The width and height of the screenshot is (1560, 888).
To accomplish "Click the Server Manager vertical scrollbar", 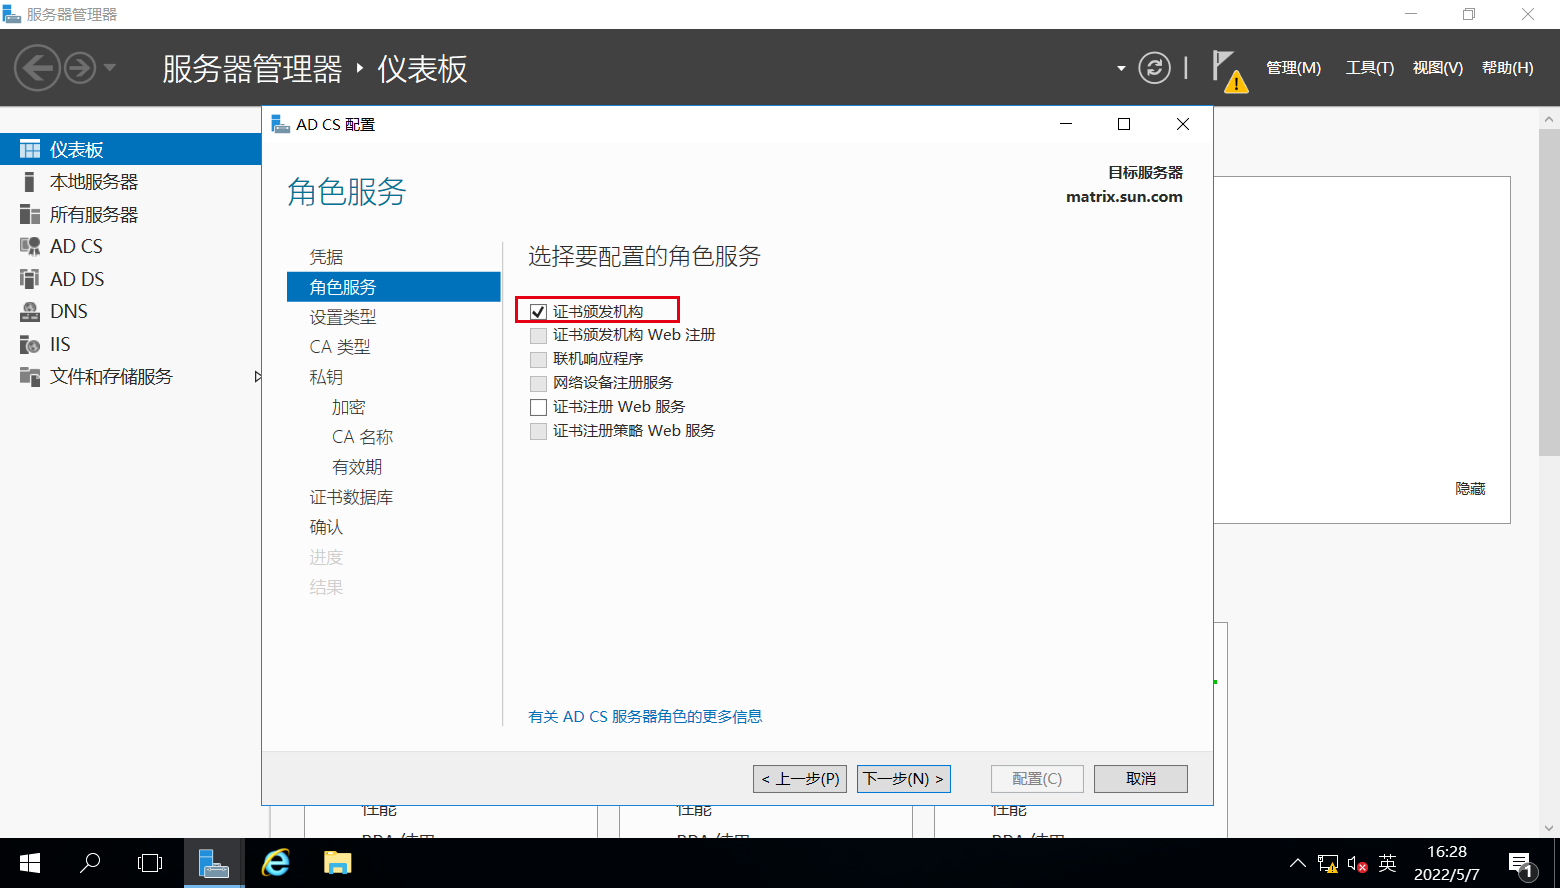I will click(1550, 290).
